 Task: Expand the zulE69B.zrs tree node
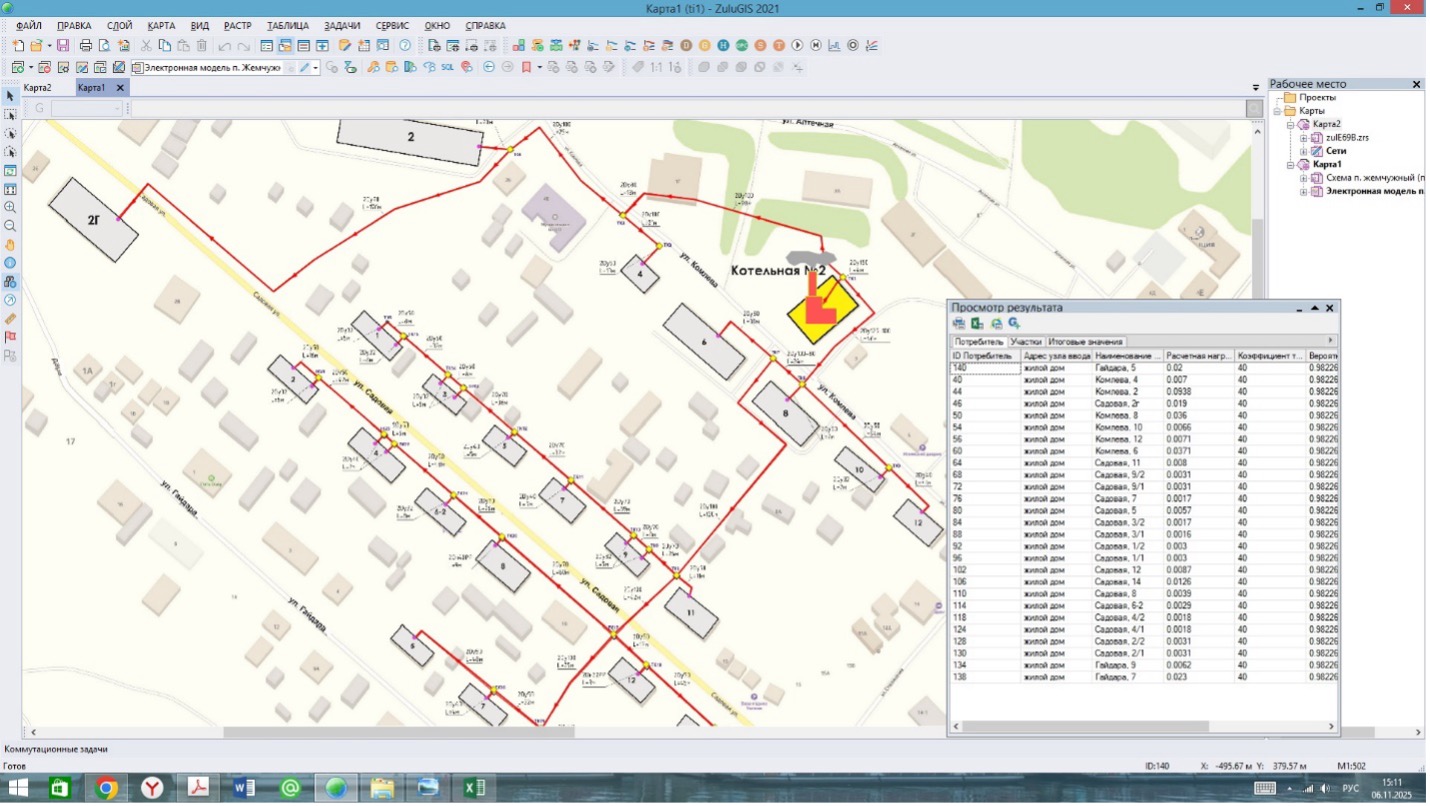tap(1305, 138)
